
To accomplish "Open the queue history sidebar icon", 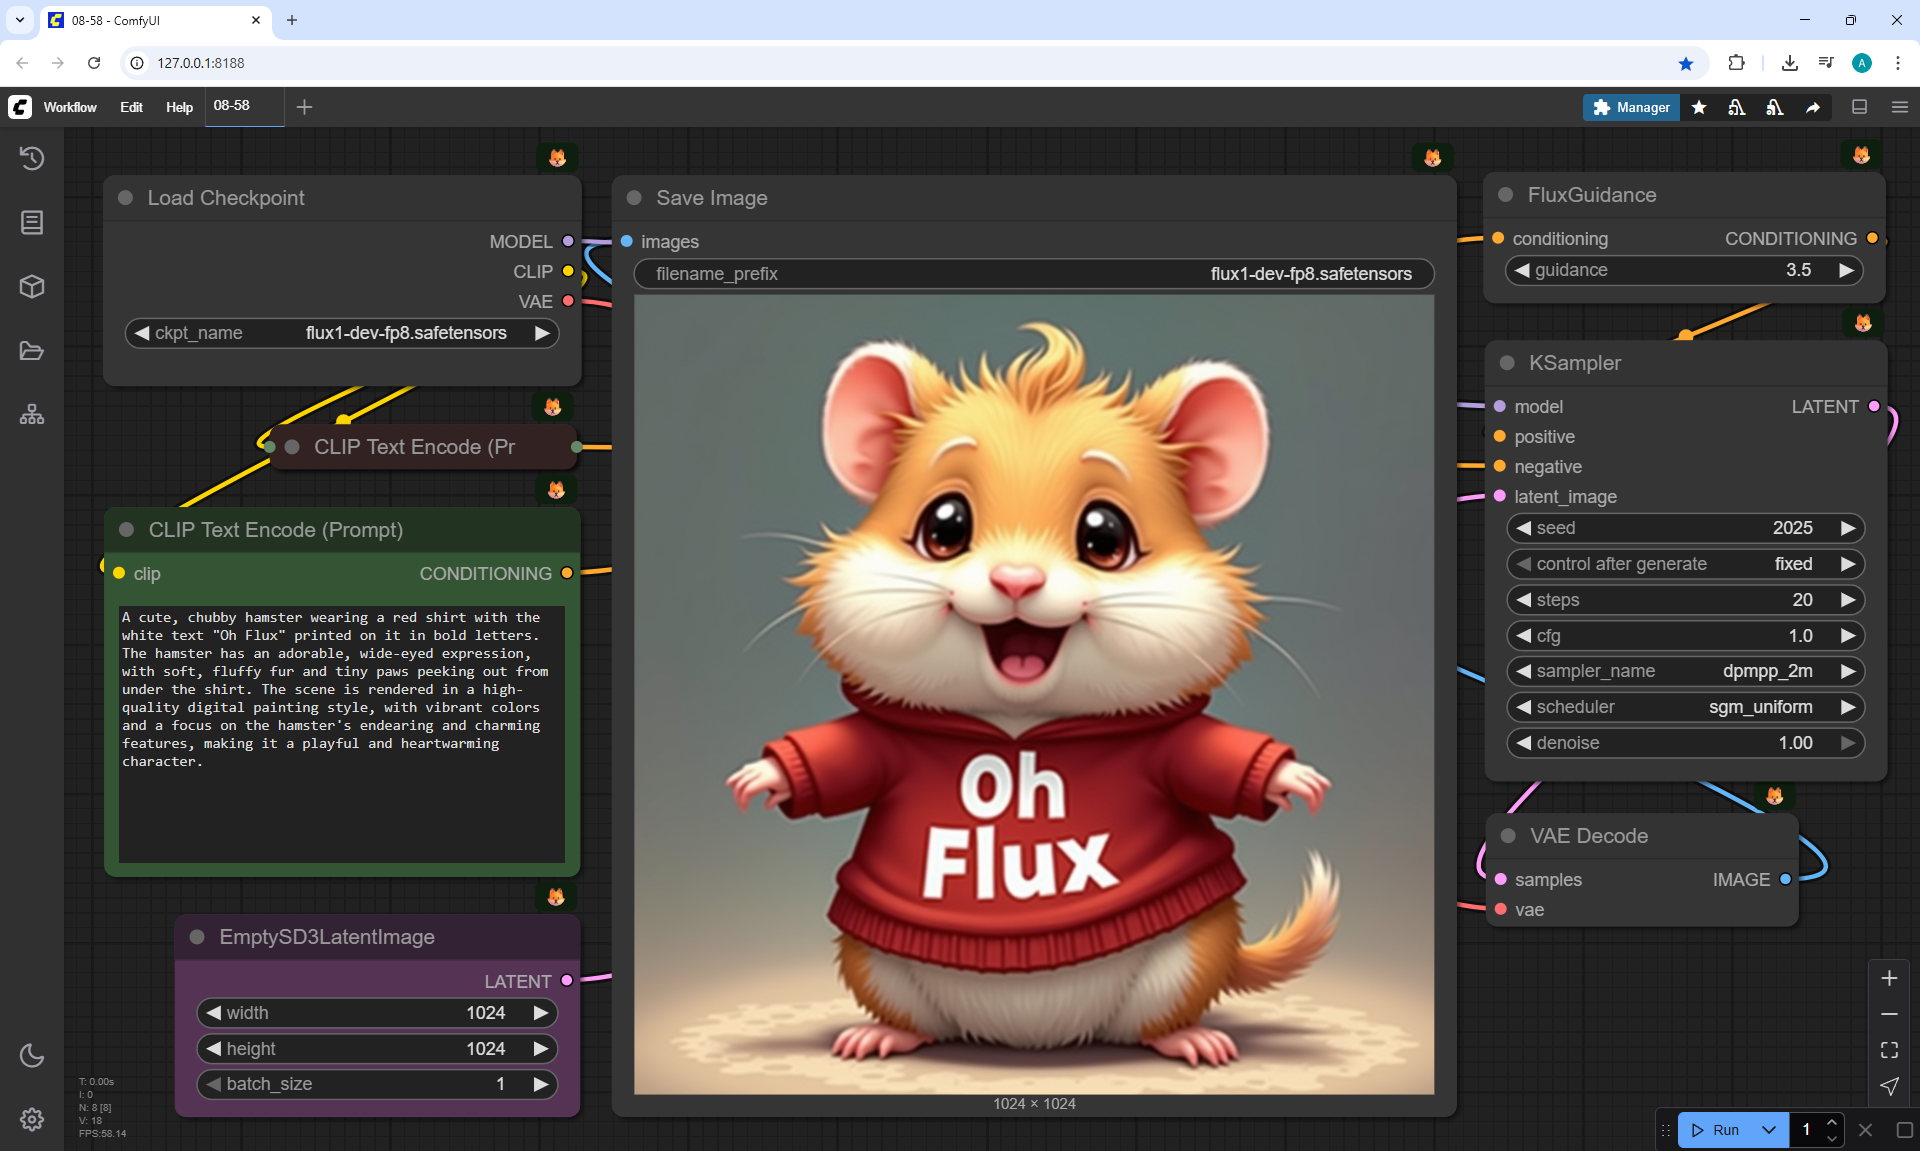I will click(x=32, y=158).
